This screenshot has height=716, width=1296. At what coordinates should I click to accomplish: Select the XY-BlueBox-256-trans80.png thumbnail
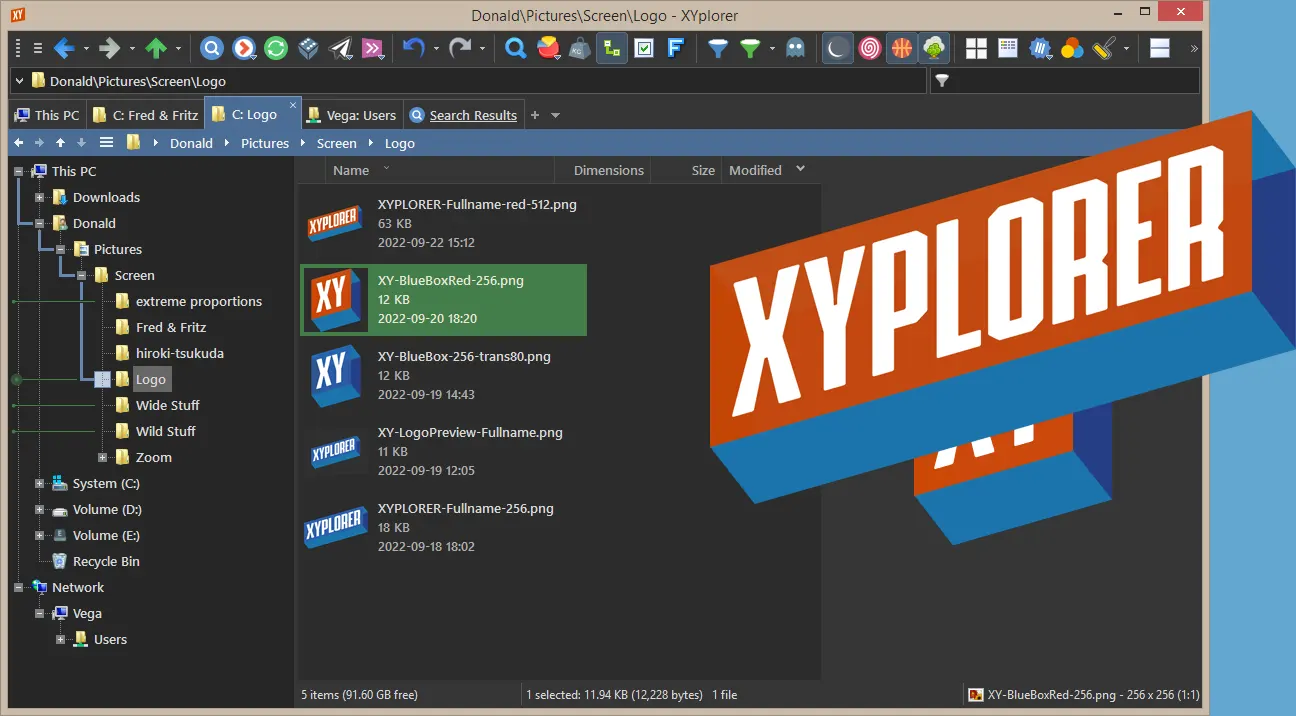pyautogui.click(x=334, y=375)
